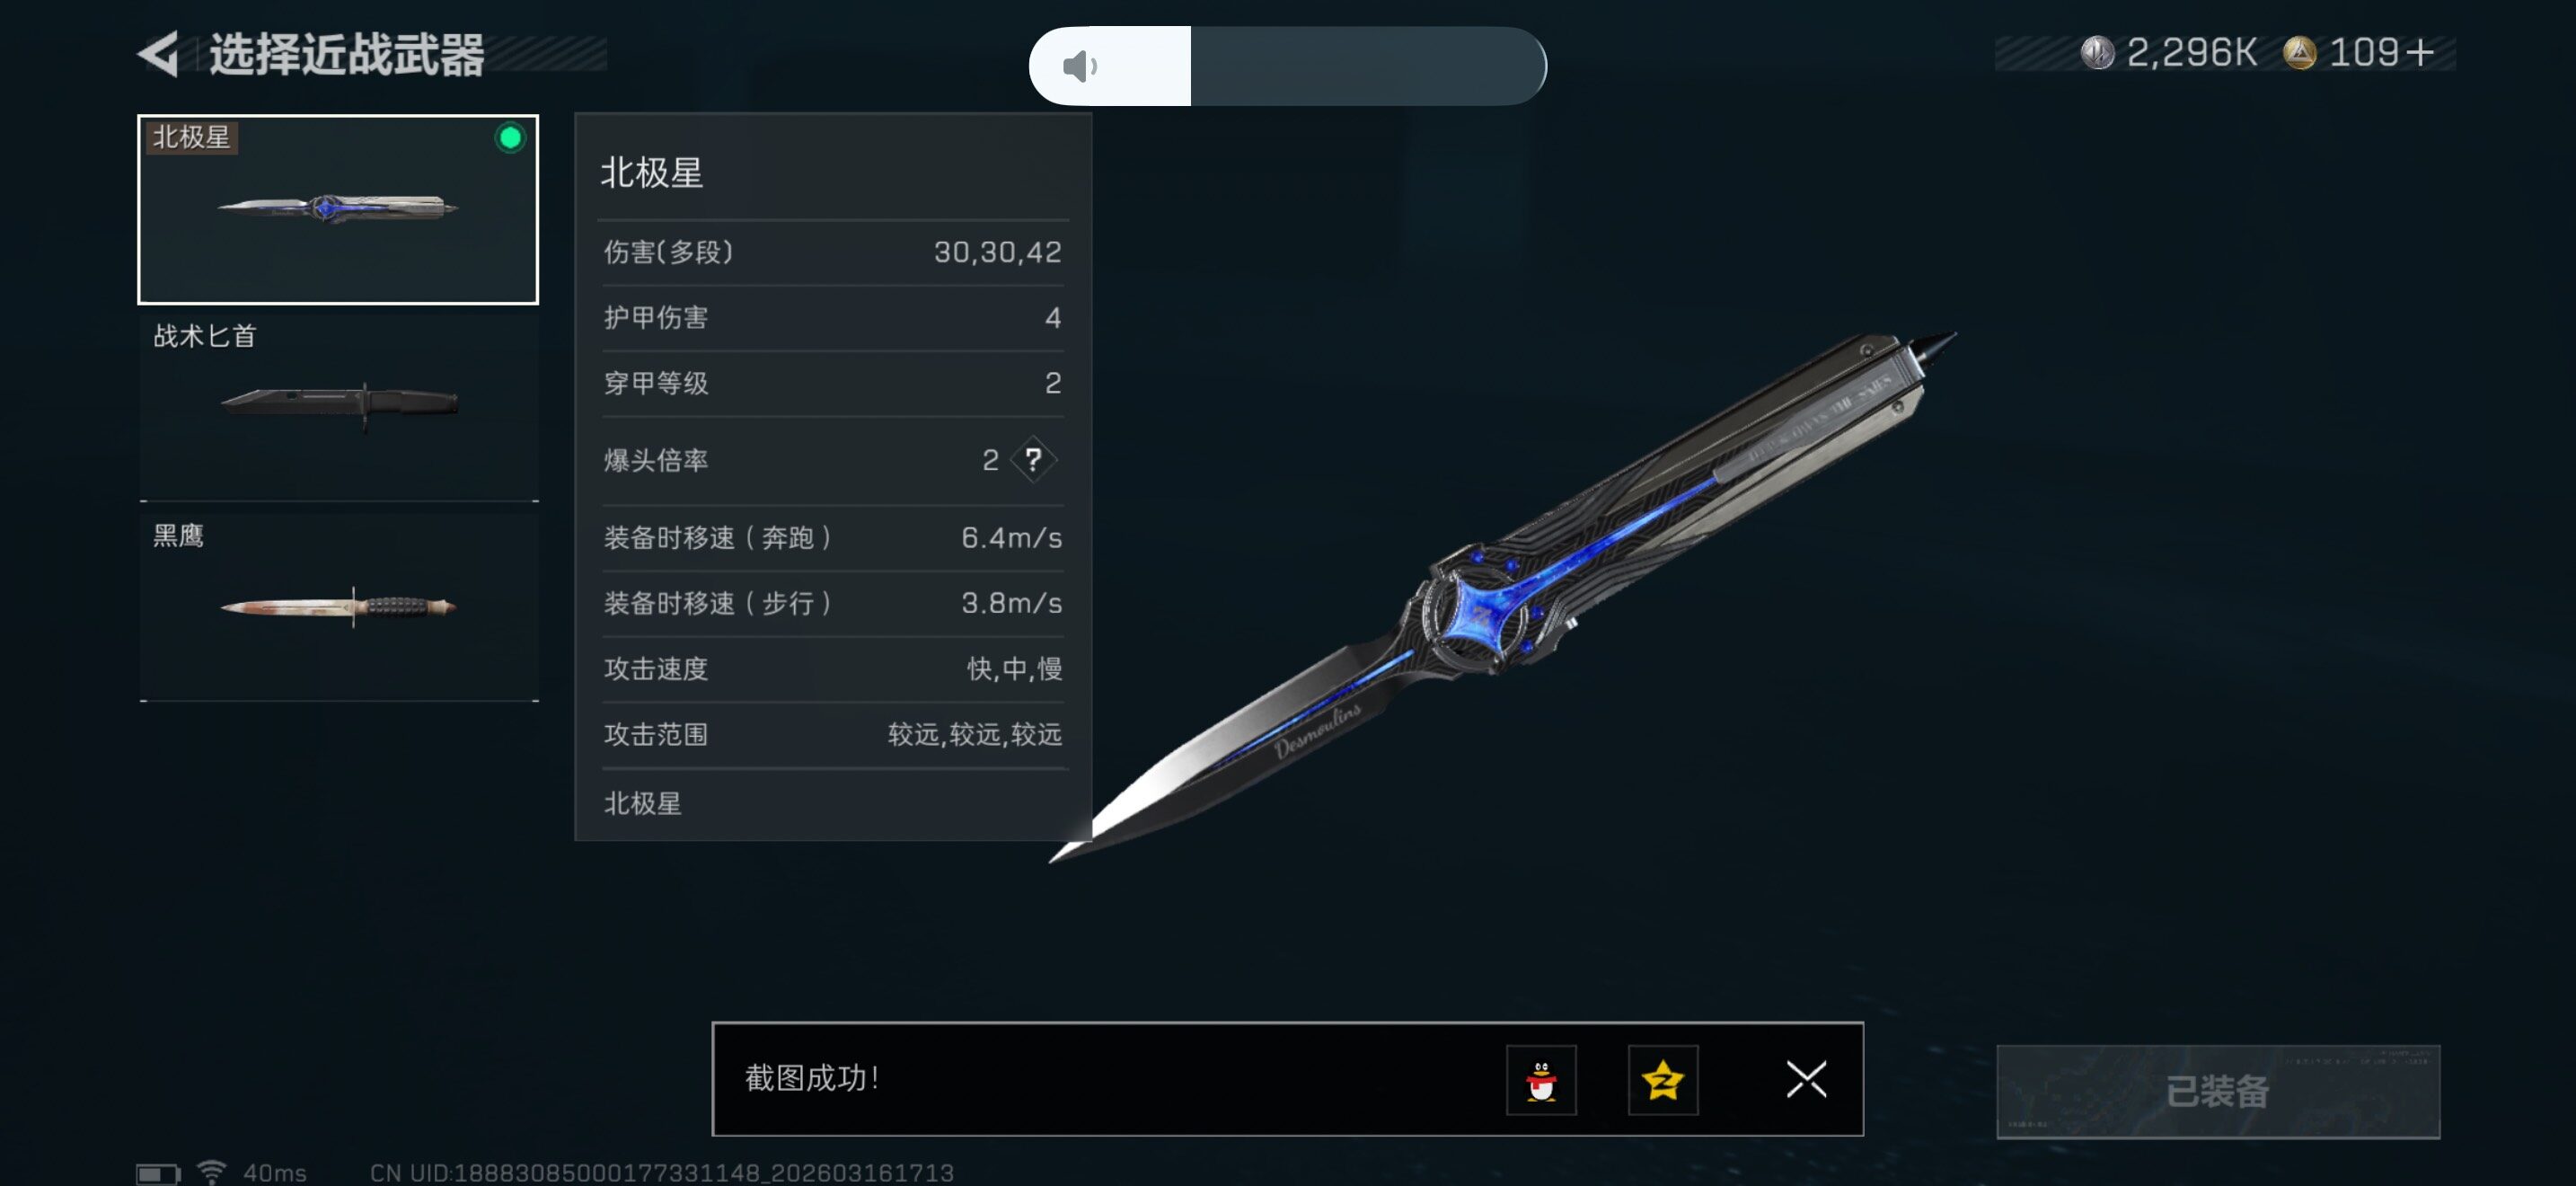Screen dimensions: 2576x1186
Task: Click the 攻击速度 attack speed row
Action: pos(832,669)
